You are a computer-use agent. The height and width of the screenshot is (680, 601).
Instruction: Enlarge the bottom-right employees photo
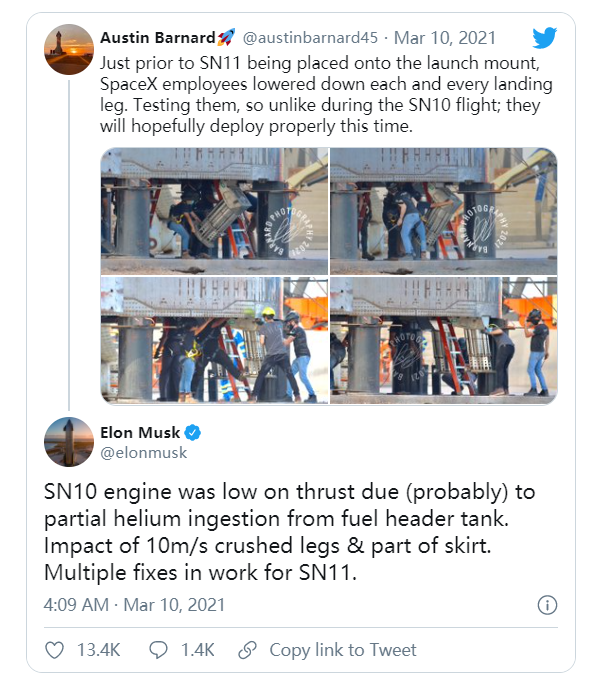point(443,340)
